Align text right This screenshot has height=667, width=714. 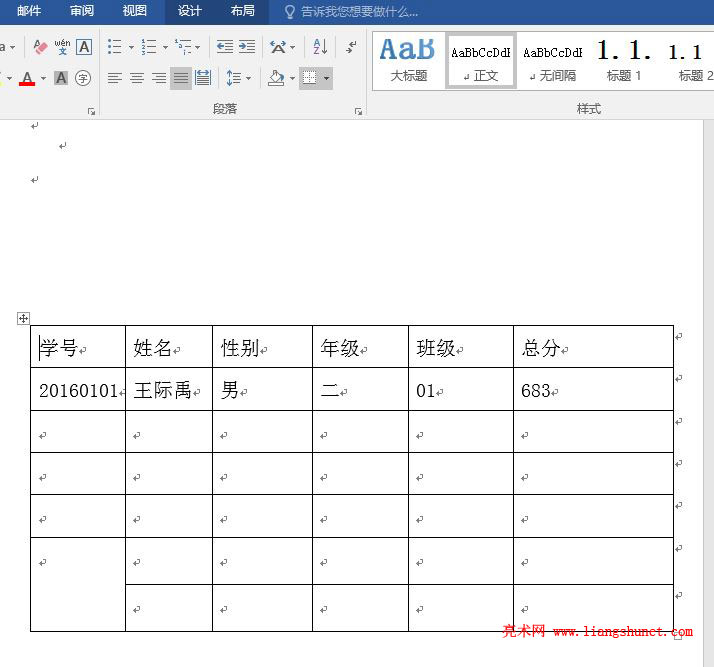tap(159, 78)
